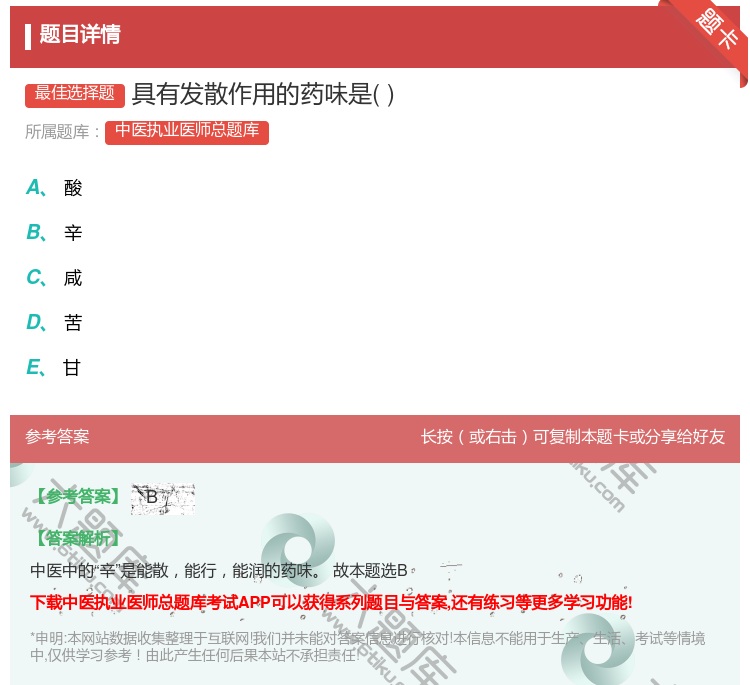
Task: Pick answer C 咸
Action: tap(72, 278)
